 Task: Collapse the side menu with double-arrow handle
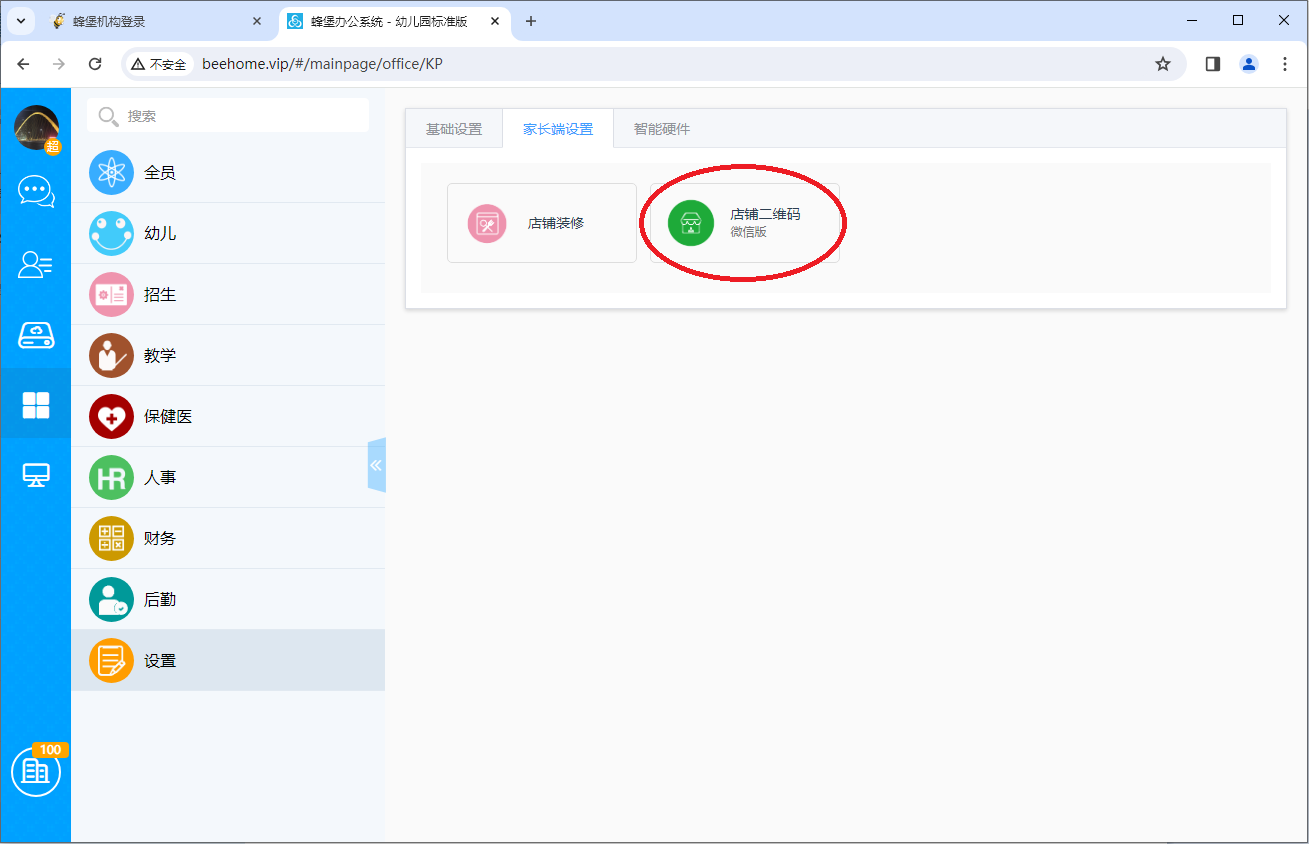tap(376, 465)
